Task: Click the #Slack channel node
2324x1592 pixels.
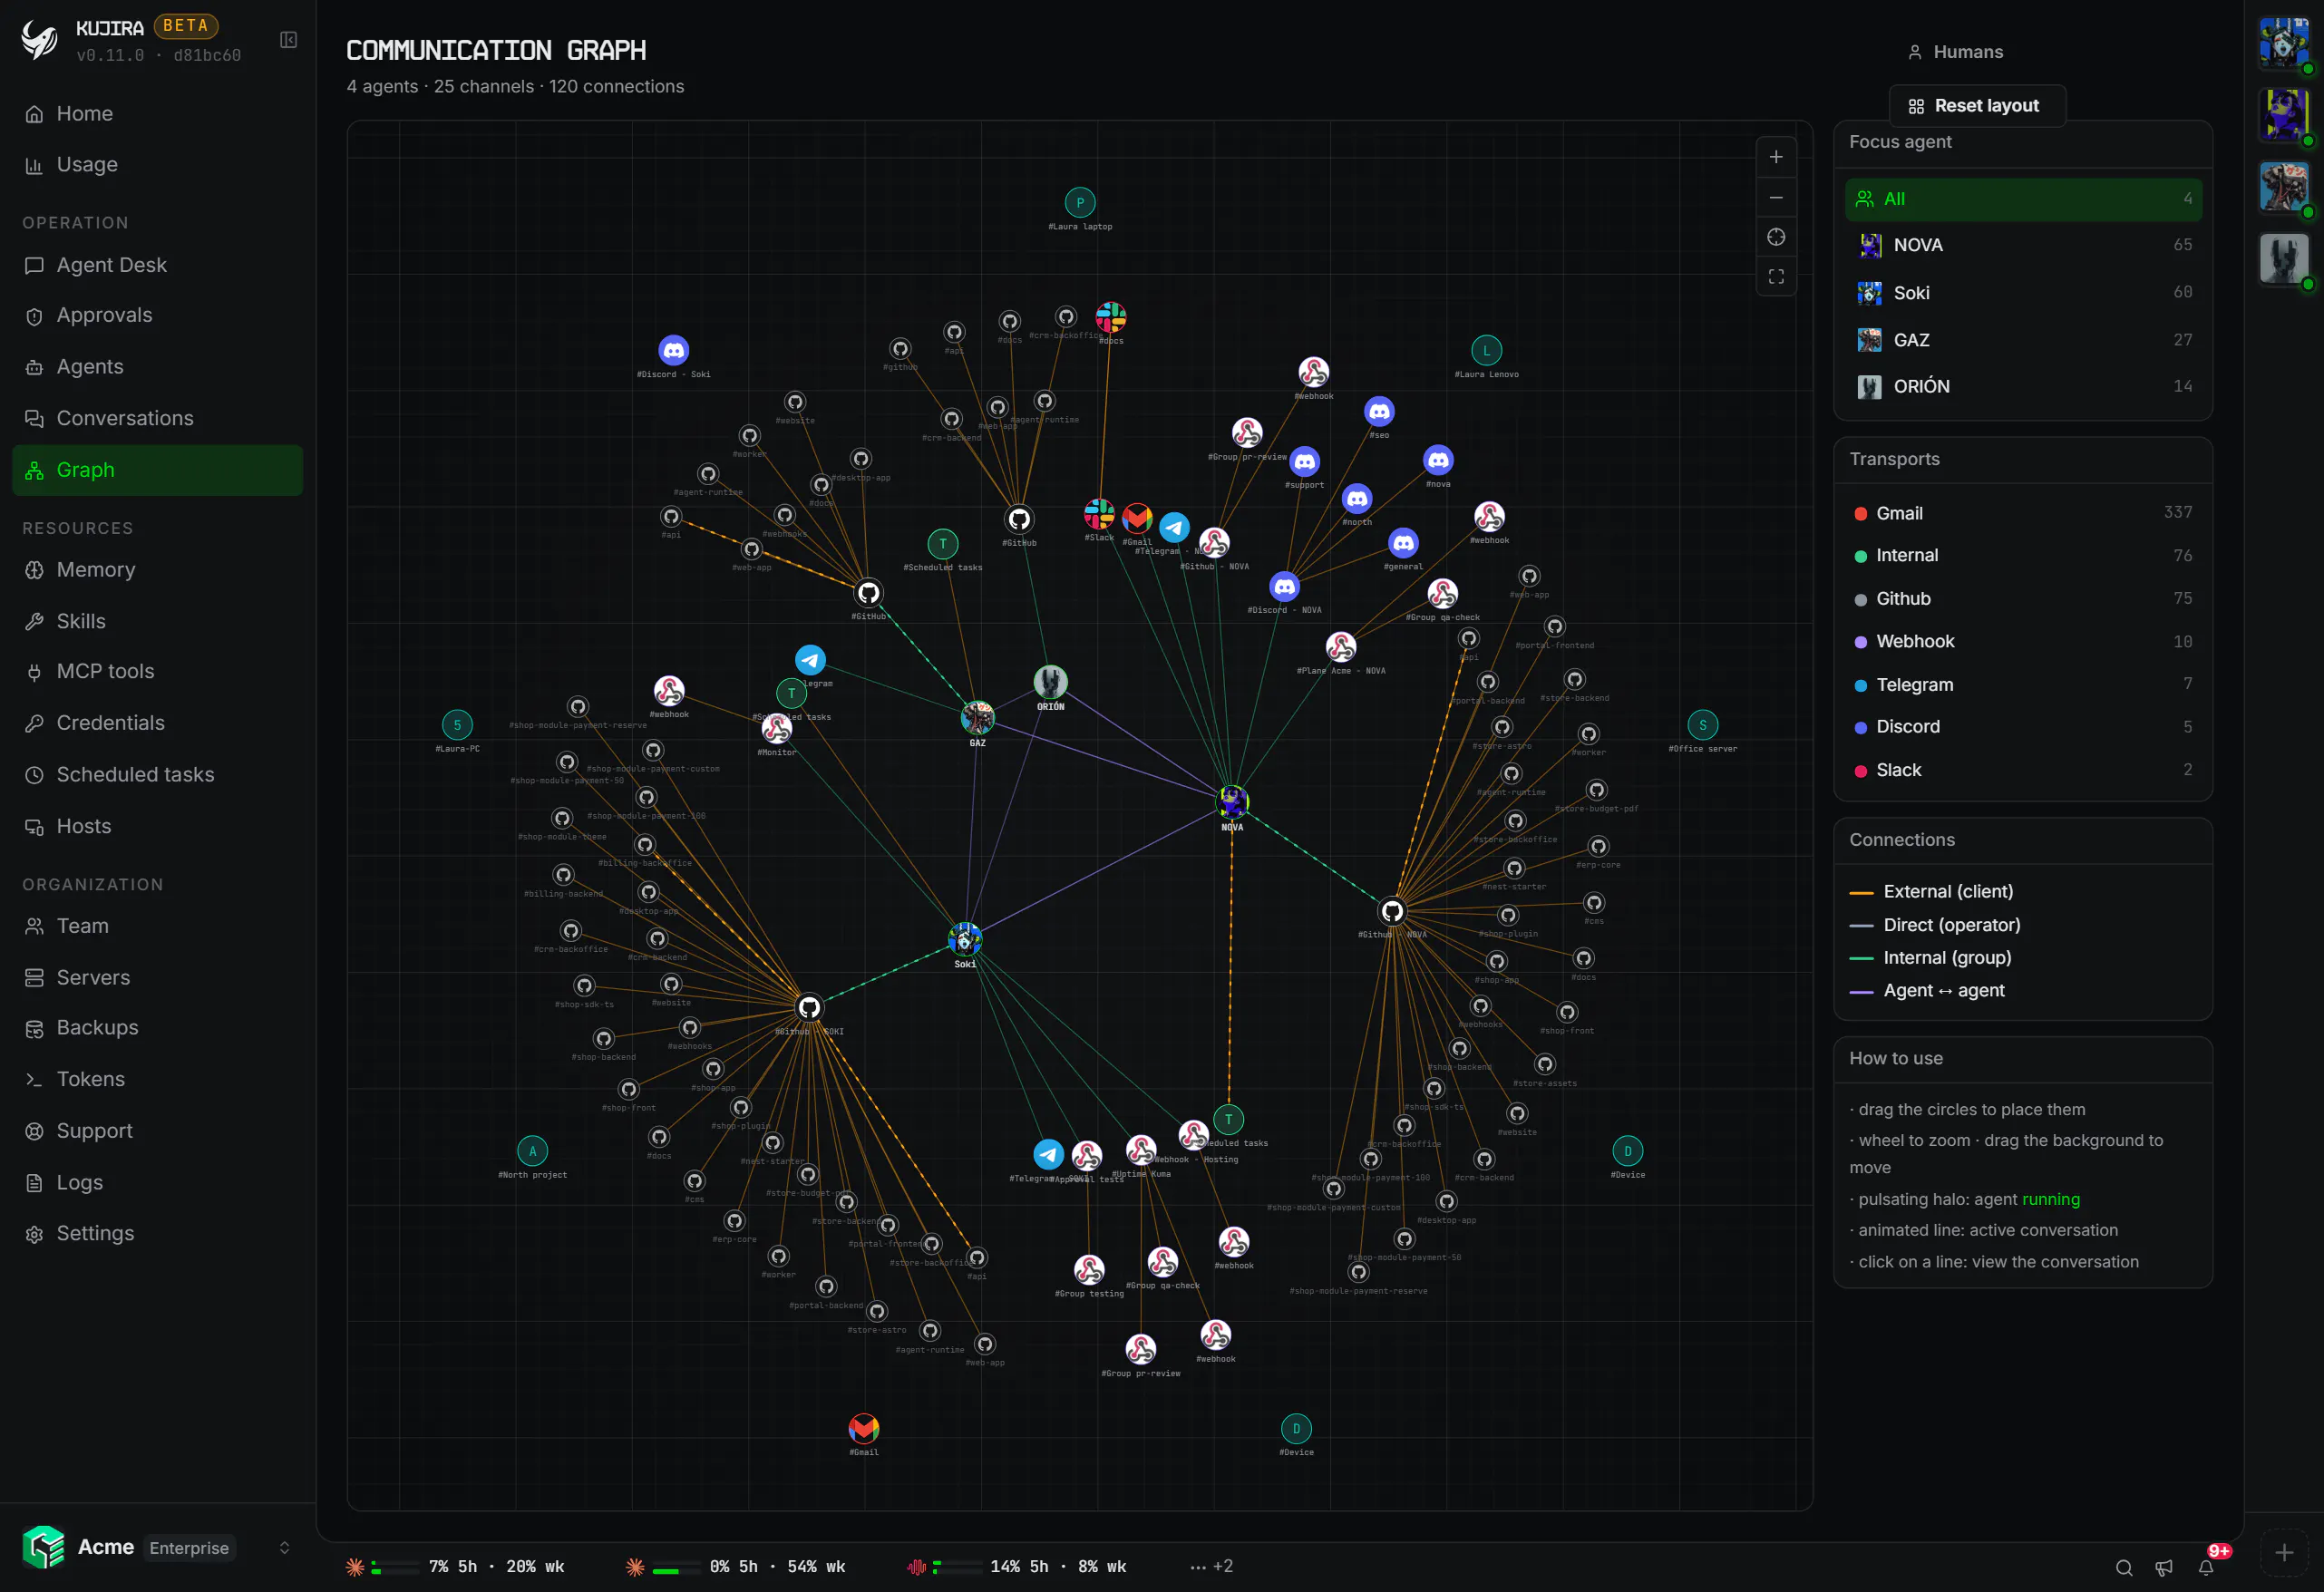Action: tap(1099, 514)
